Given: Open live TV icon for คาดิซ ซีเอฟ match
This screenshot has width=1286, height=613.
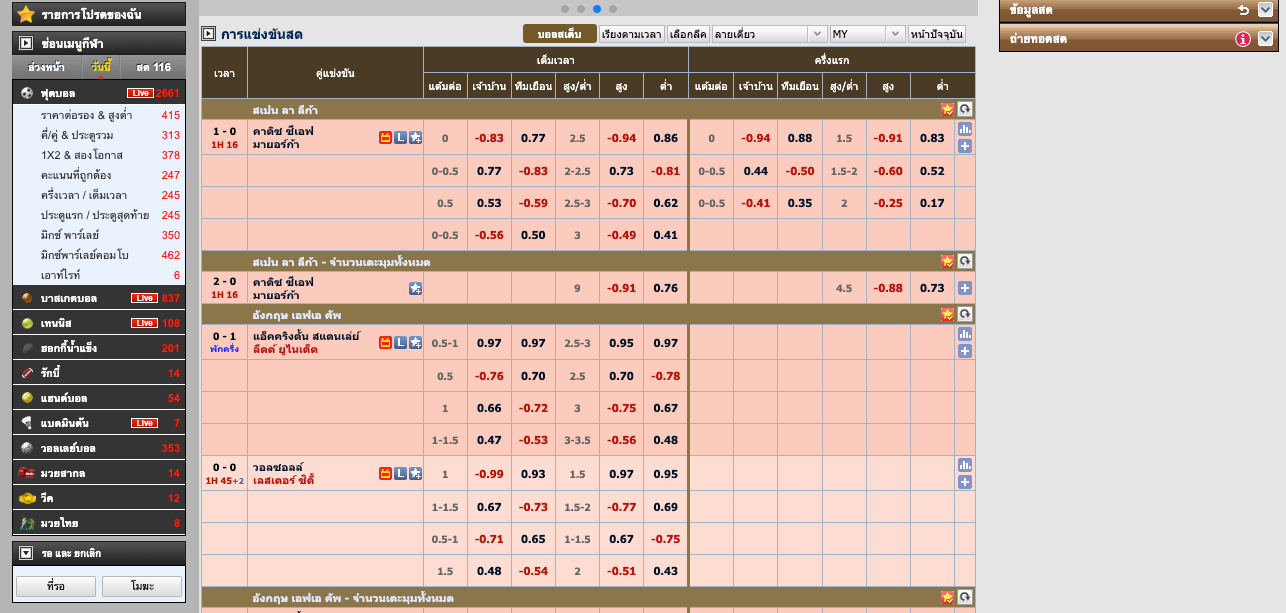Looking at the screenshot, I should coord(385,137).
